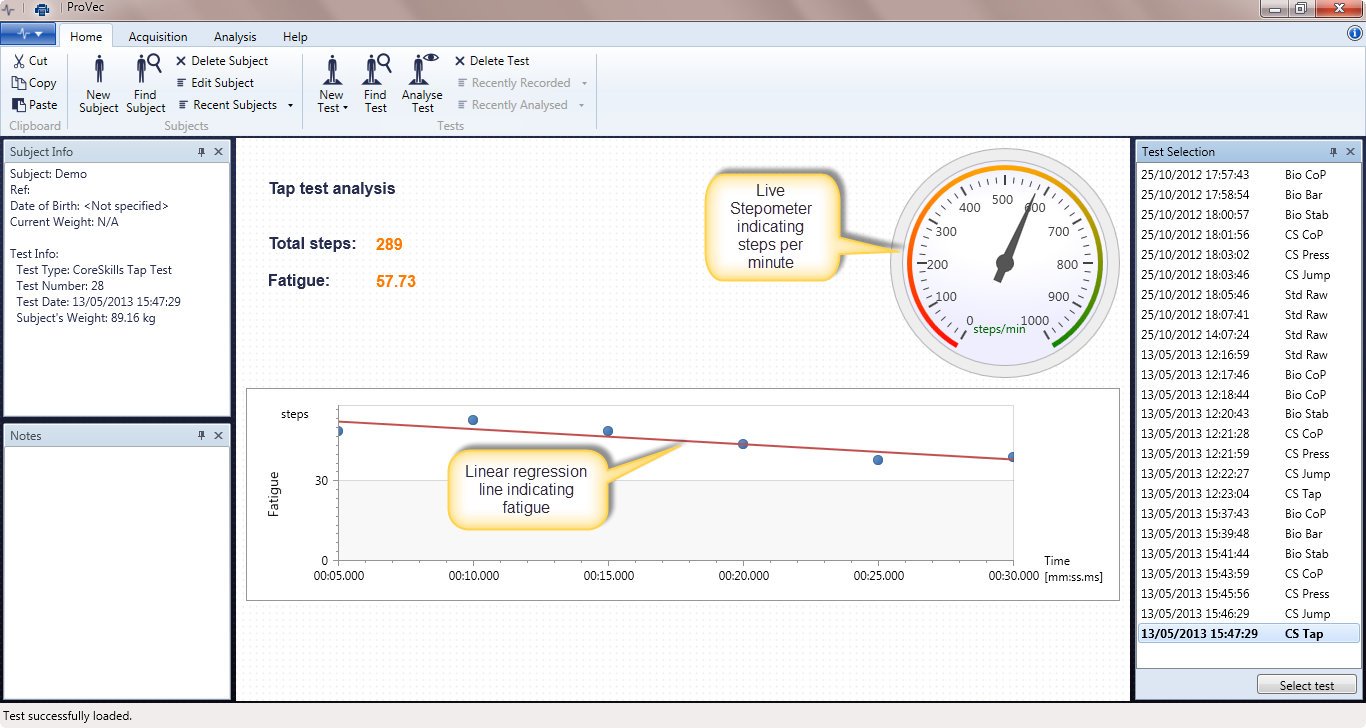The width and height of the screenshot is (1366, 728).
Task: Select test 13/05/2013 12:20:43 Bio Stab
Action: 1249,414
